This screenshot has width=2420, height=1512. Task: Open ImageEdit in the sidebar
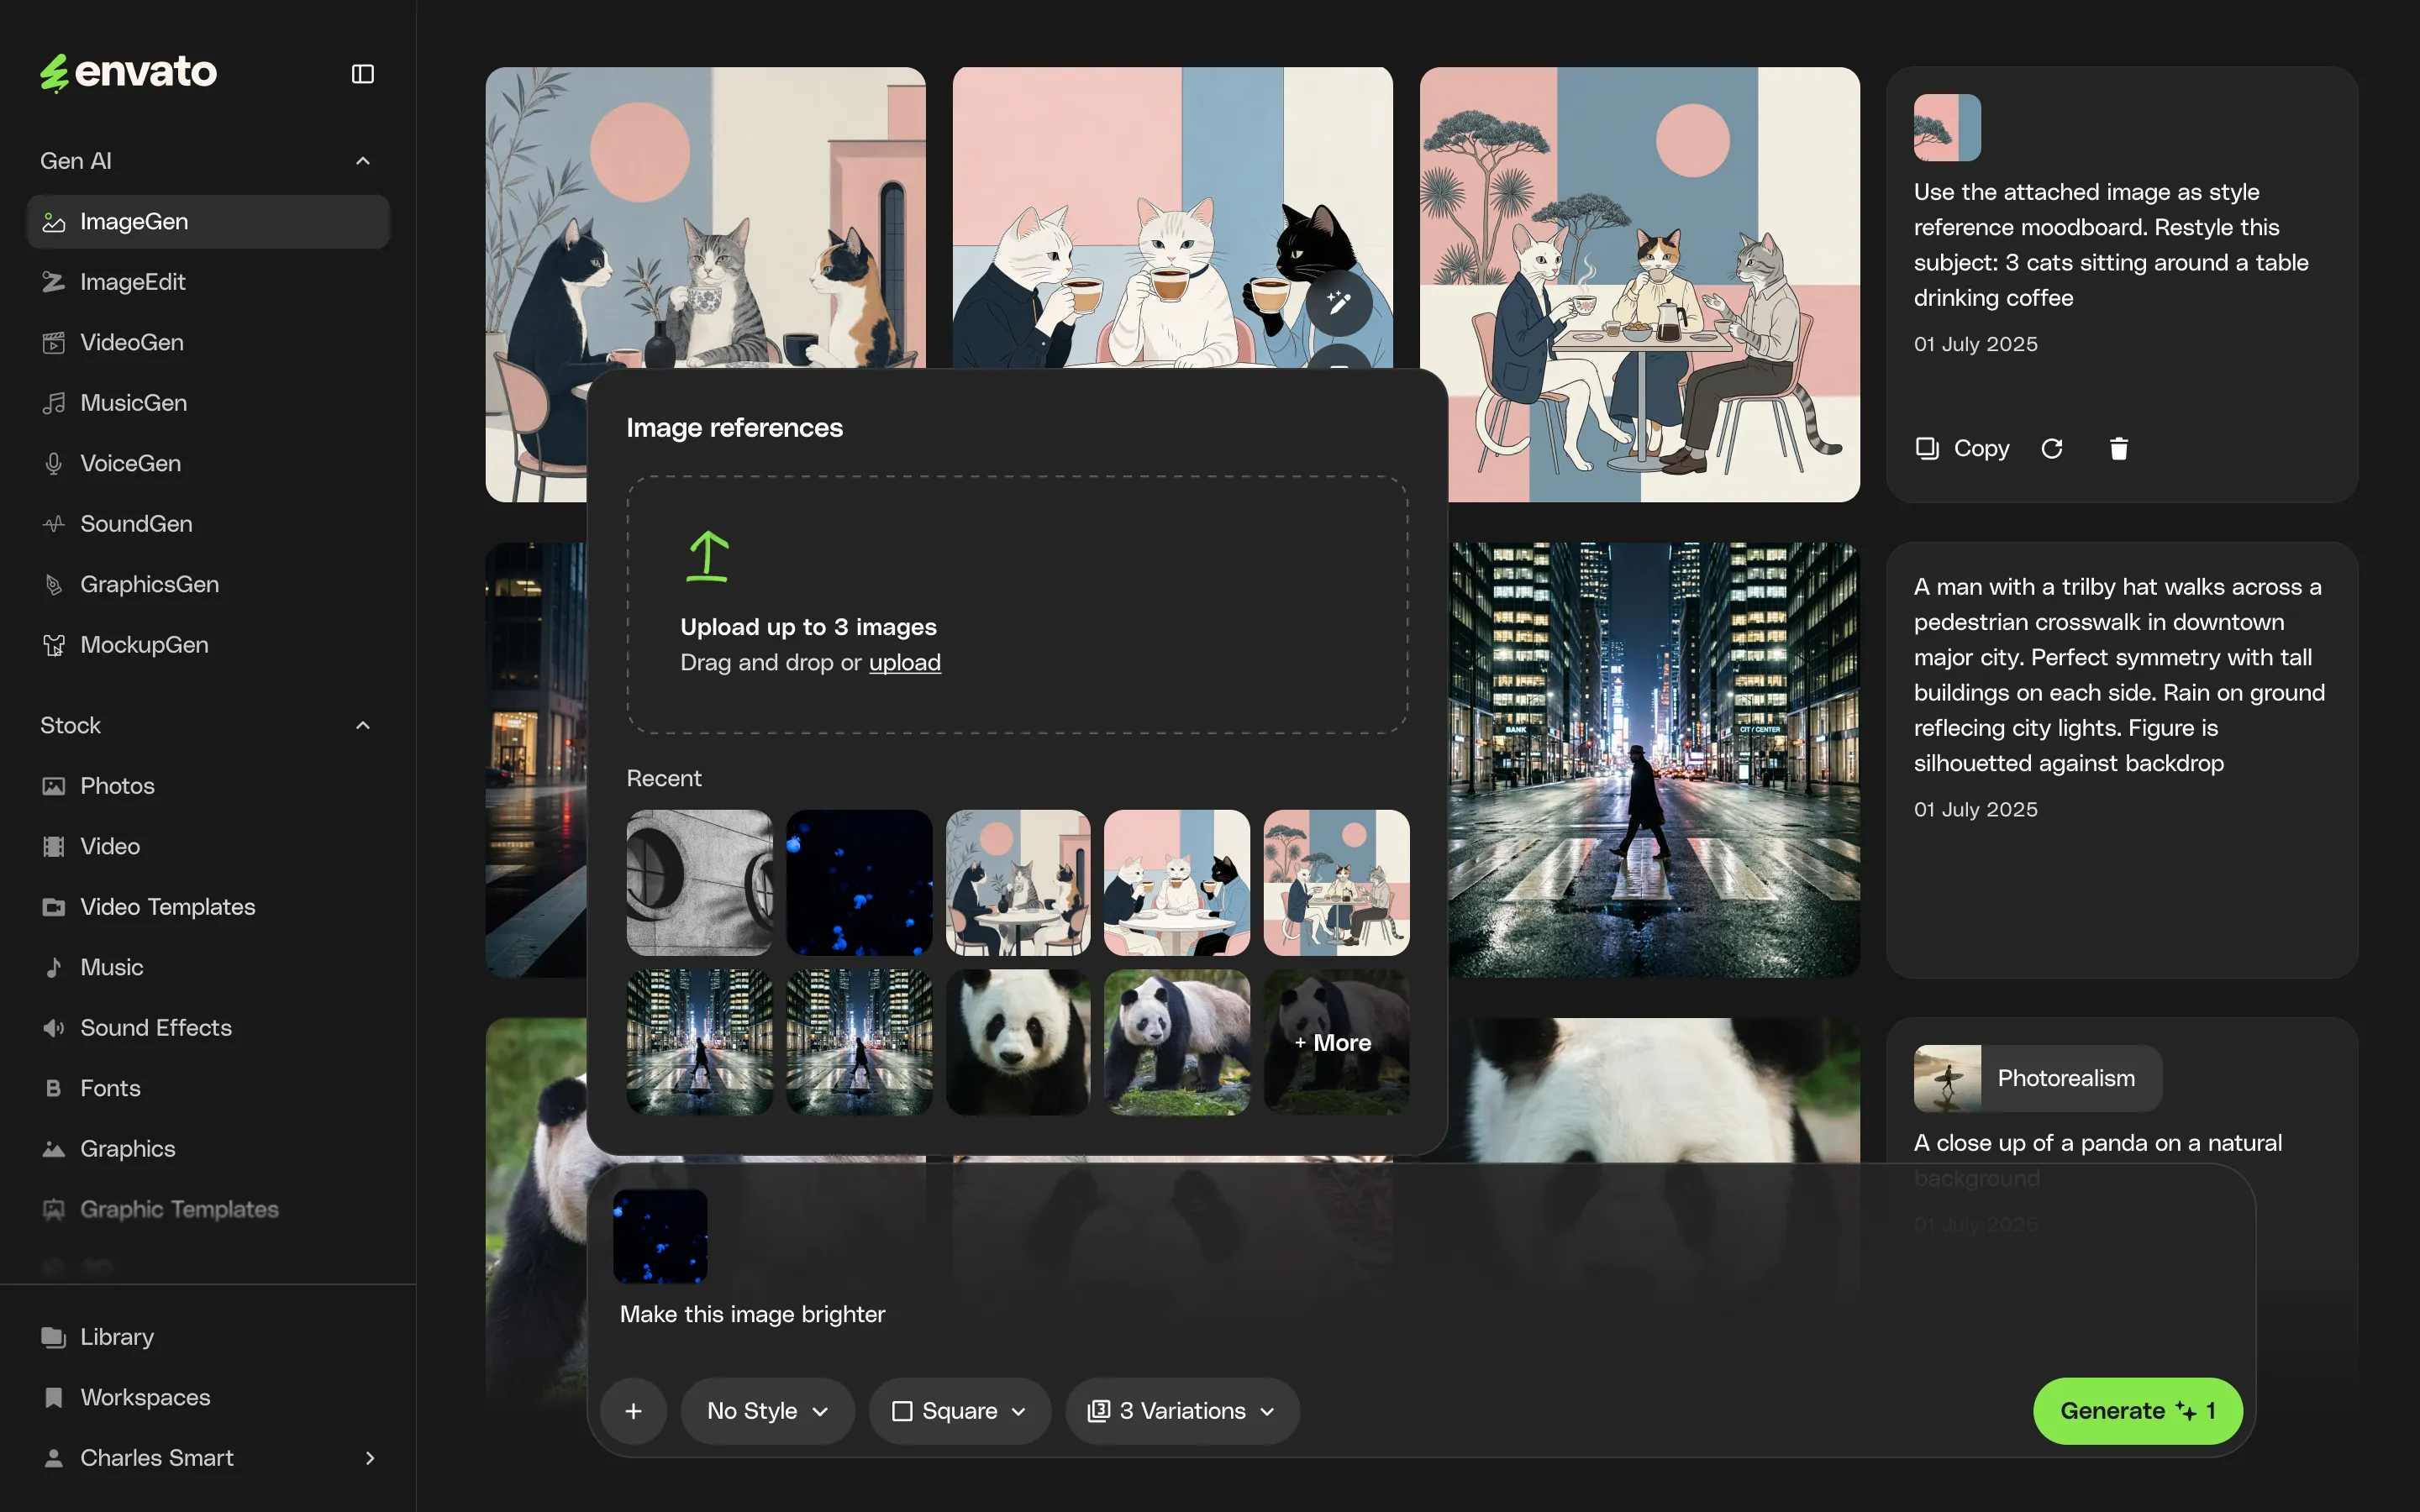tap(208, 282)
